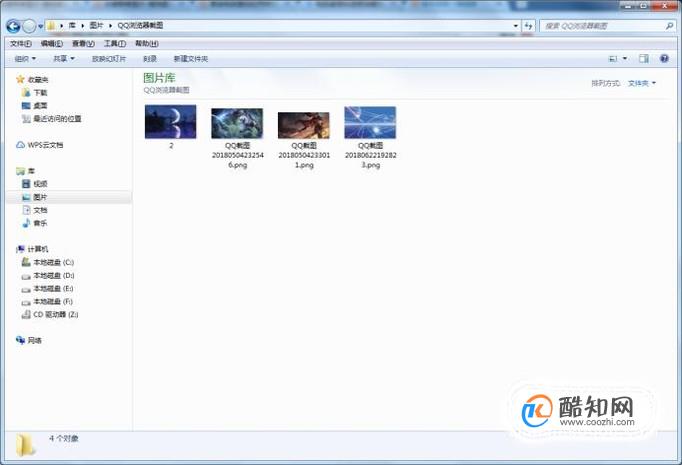Click the folder icon in details pane
682x465 pixels.
(x=26, y=445)
